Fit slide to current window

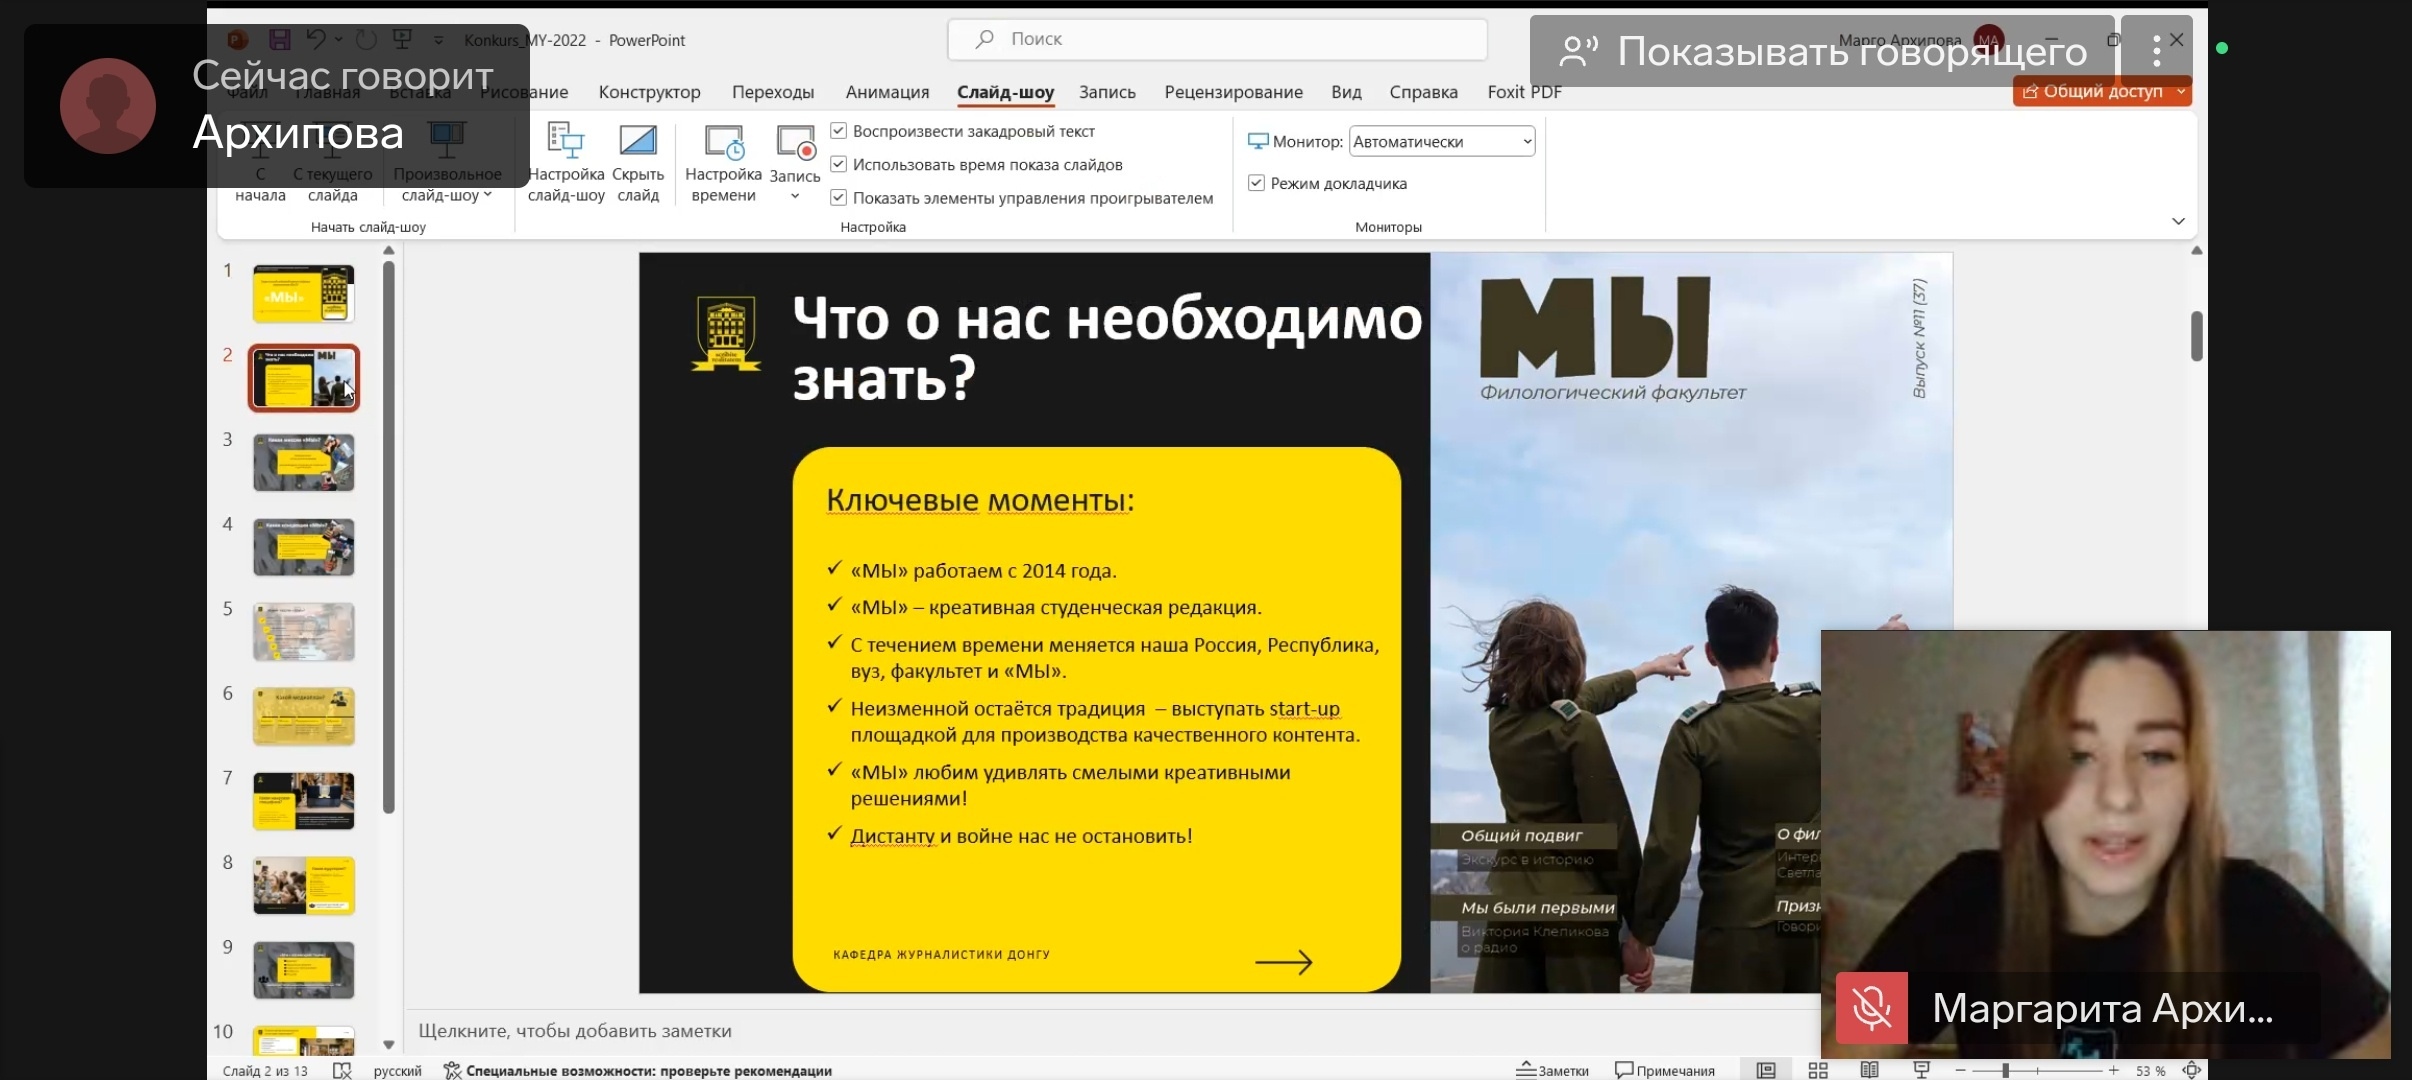(x=2191, y=1070)
